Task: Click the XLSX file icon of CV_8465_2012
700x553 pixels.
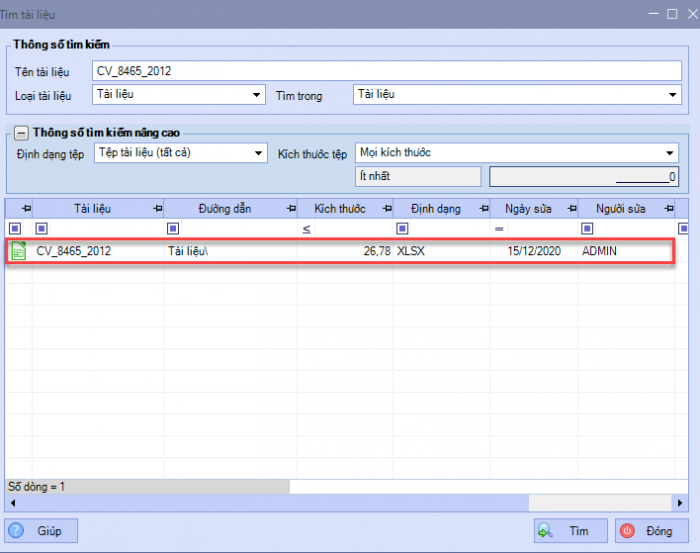Action: (x=18, y=251)
